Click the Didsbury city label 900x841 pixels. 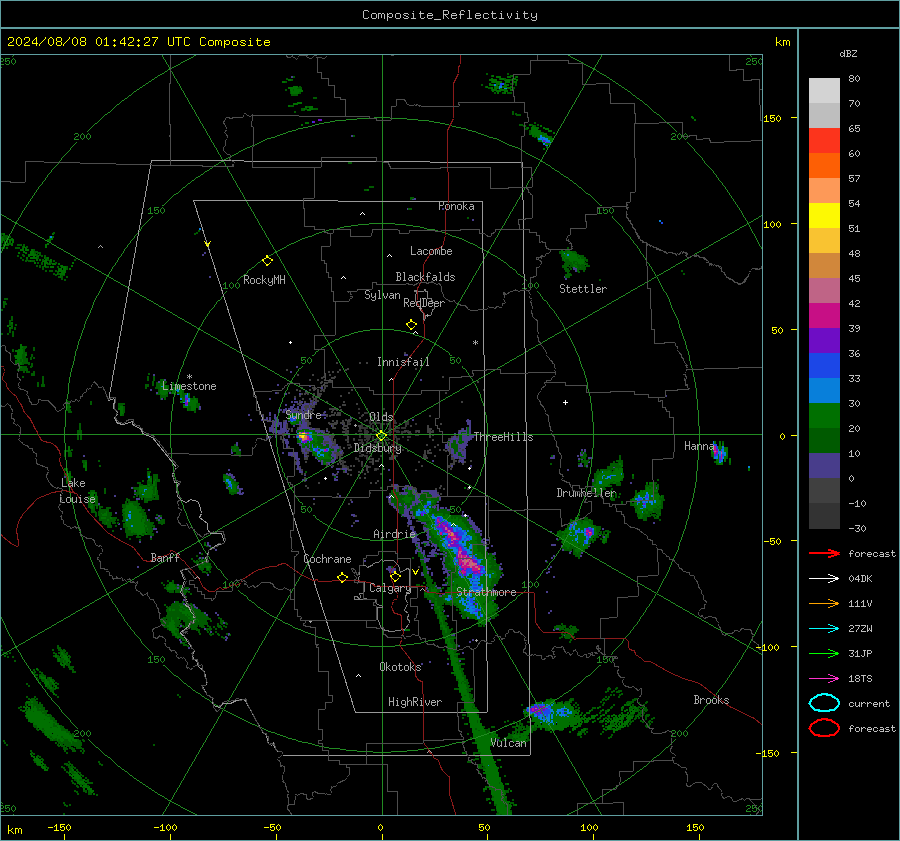[377, 448]
